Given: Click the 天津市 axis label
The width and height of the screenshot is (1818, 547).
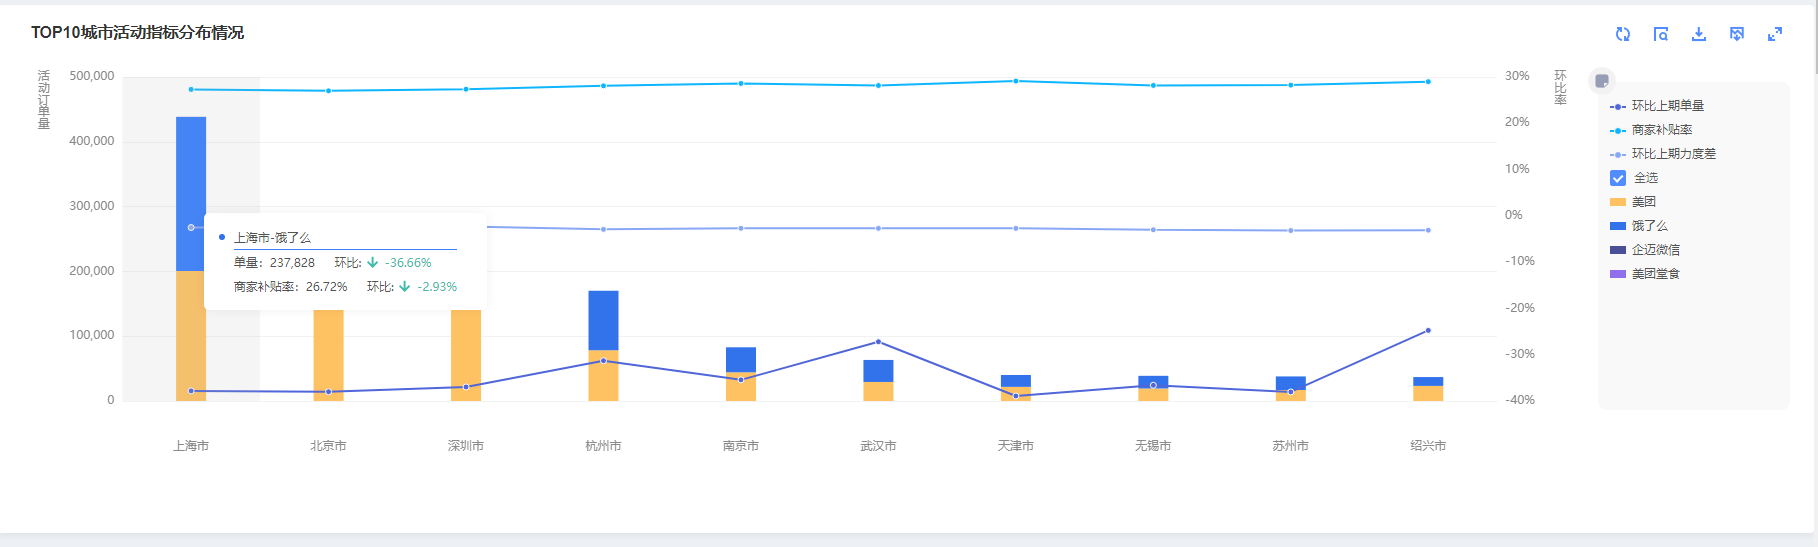Looking at the screenshot, I should (1015, 446).
